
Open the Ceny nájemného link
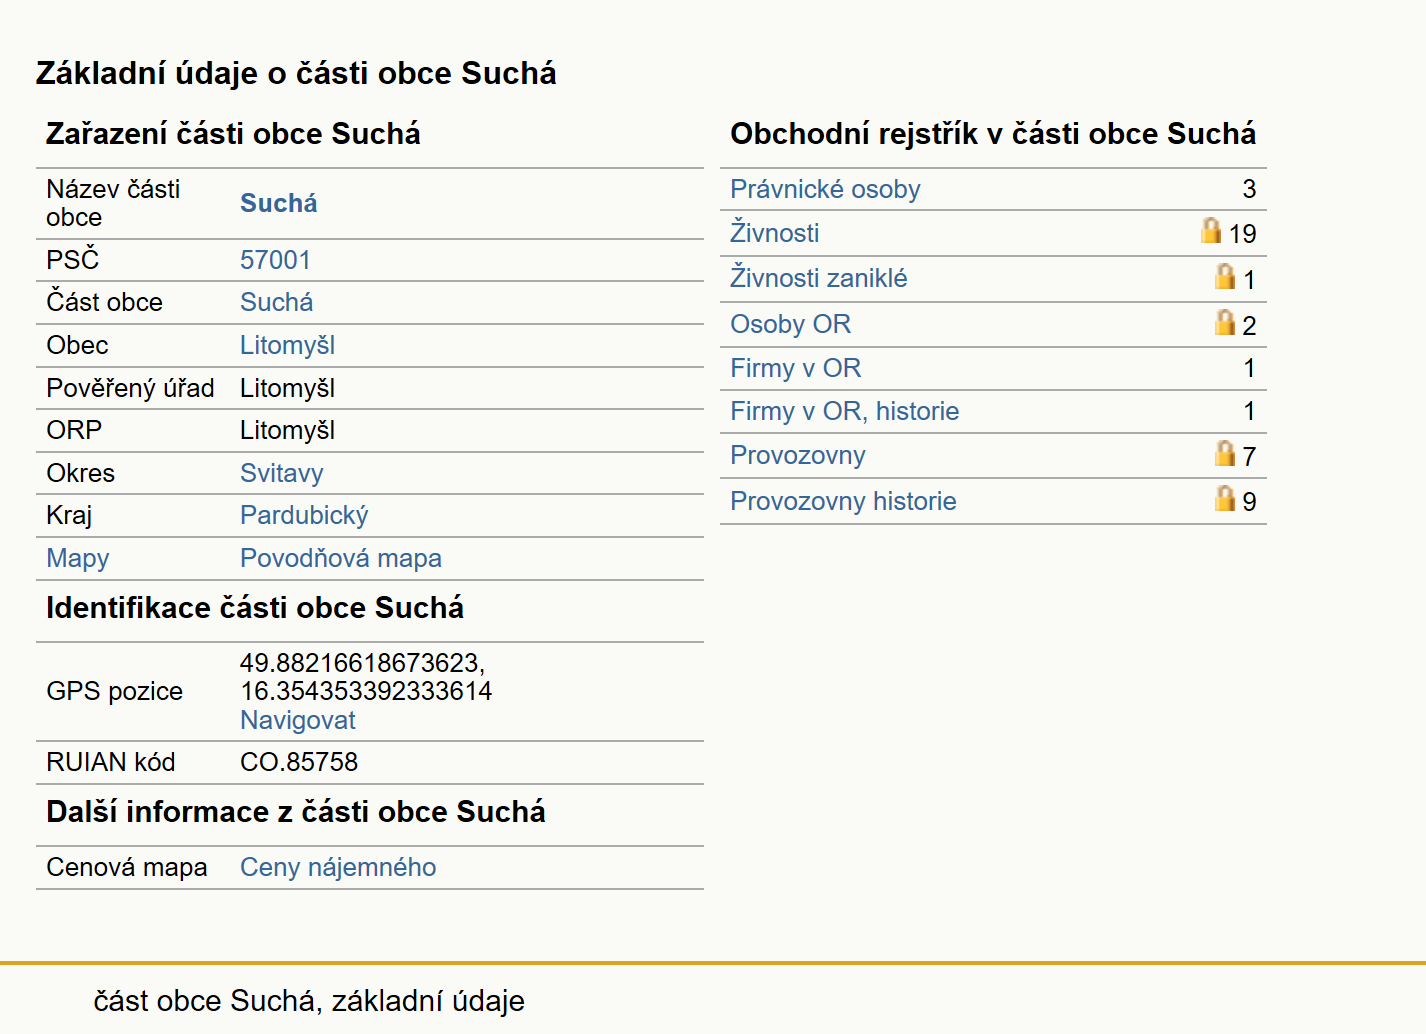pos(338,867)
